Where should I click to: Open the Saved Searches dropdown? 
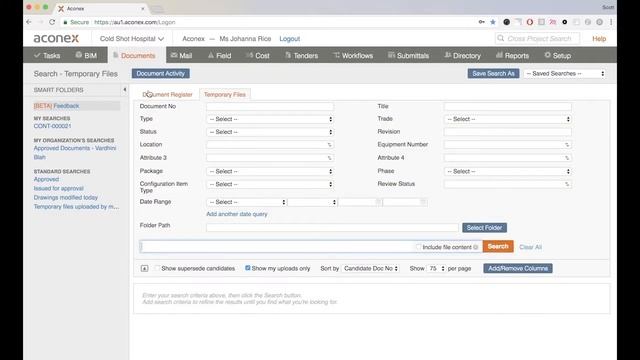pos(564,73)
